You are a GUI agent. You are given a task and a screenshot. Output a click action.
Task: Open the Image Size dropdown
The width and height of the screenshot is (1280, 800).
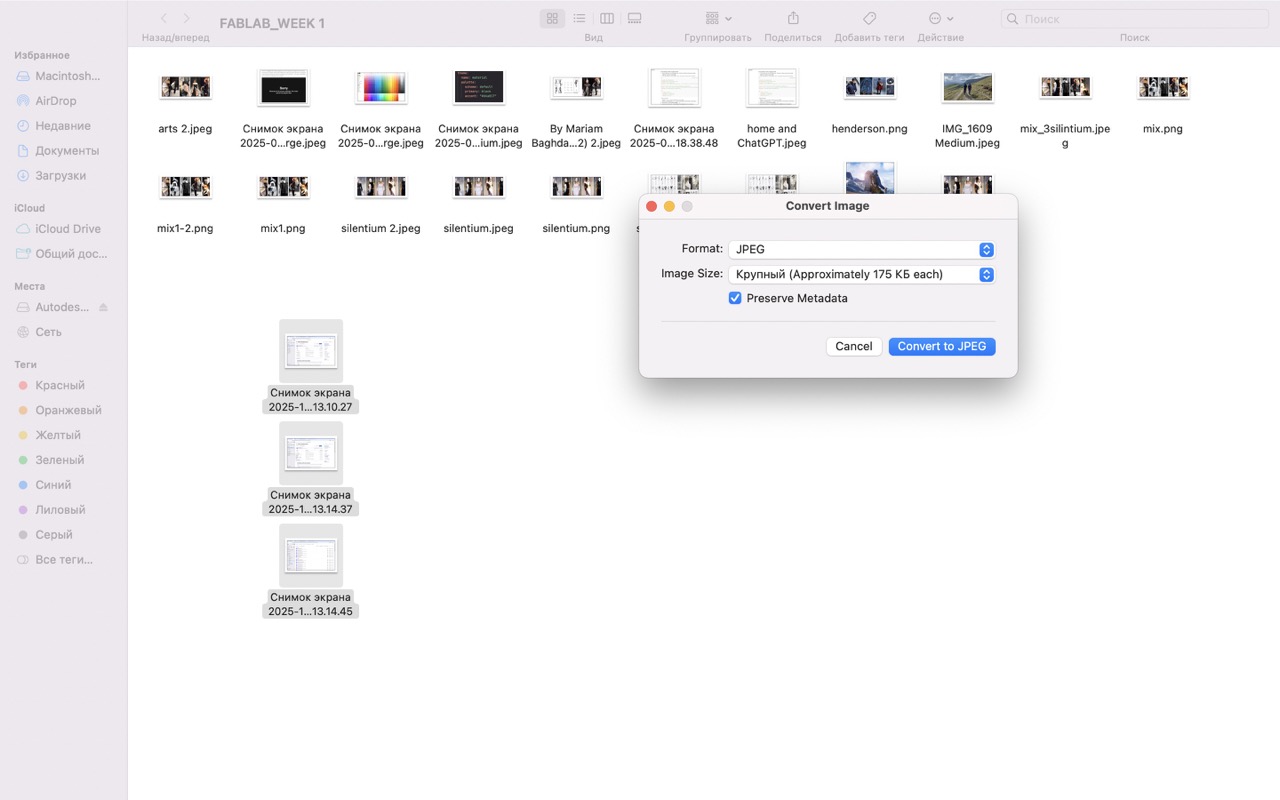pos(861,274)
